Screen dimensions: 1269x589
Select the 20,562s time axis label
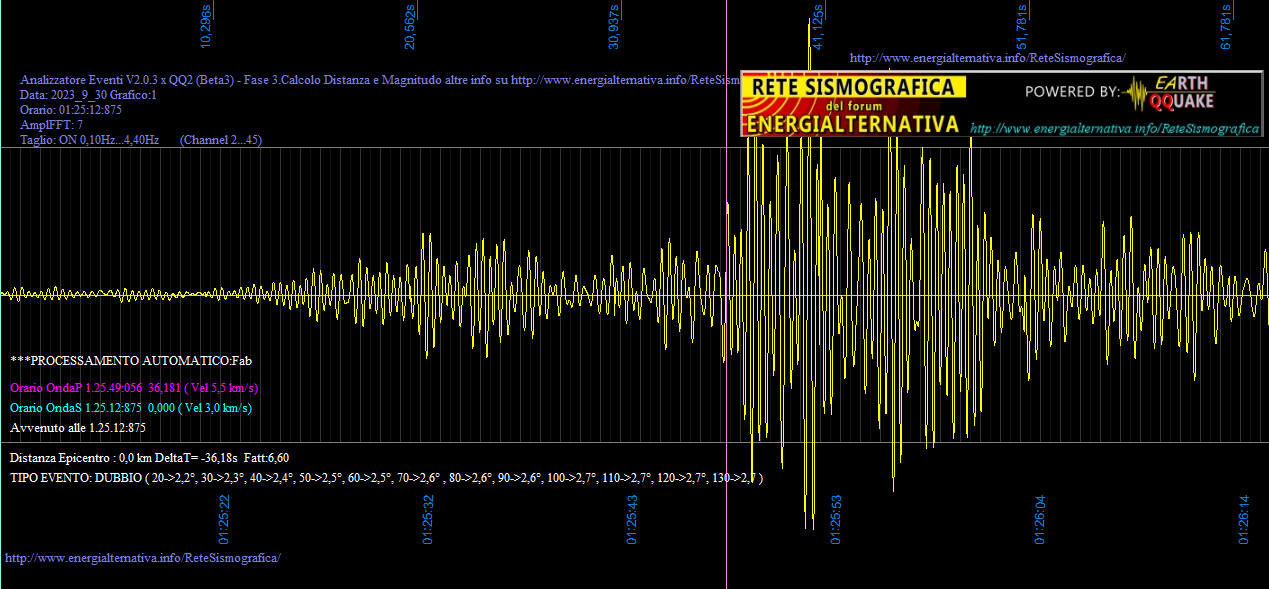[410, 27]
